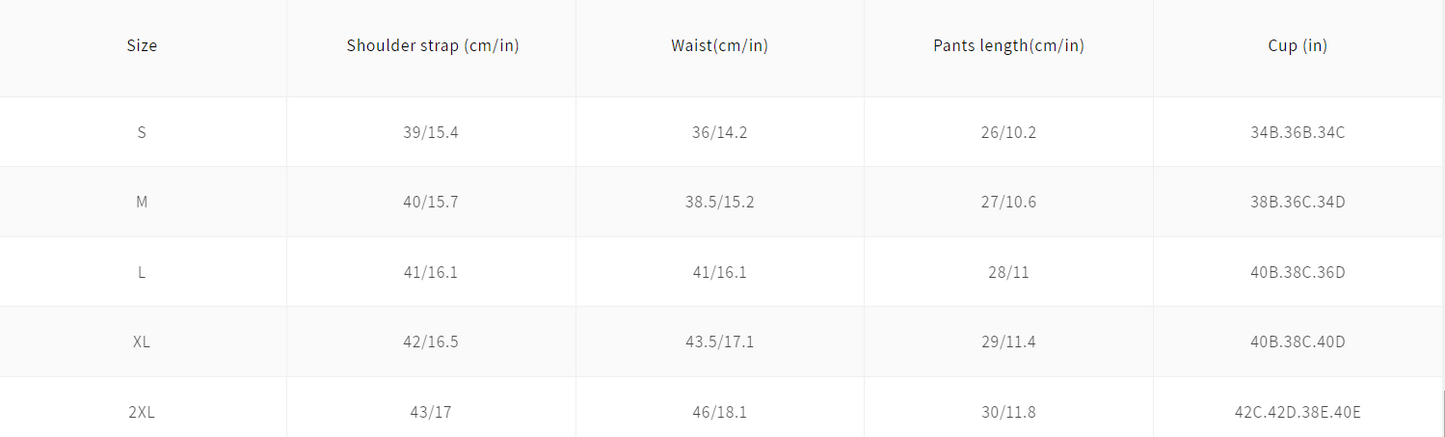
Task: Click the S size row label
Action: pyautogui.click(x=142, y=132)
